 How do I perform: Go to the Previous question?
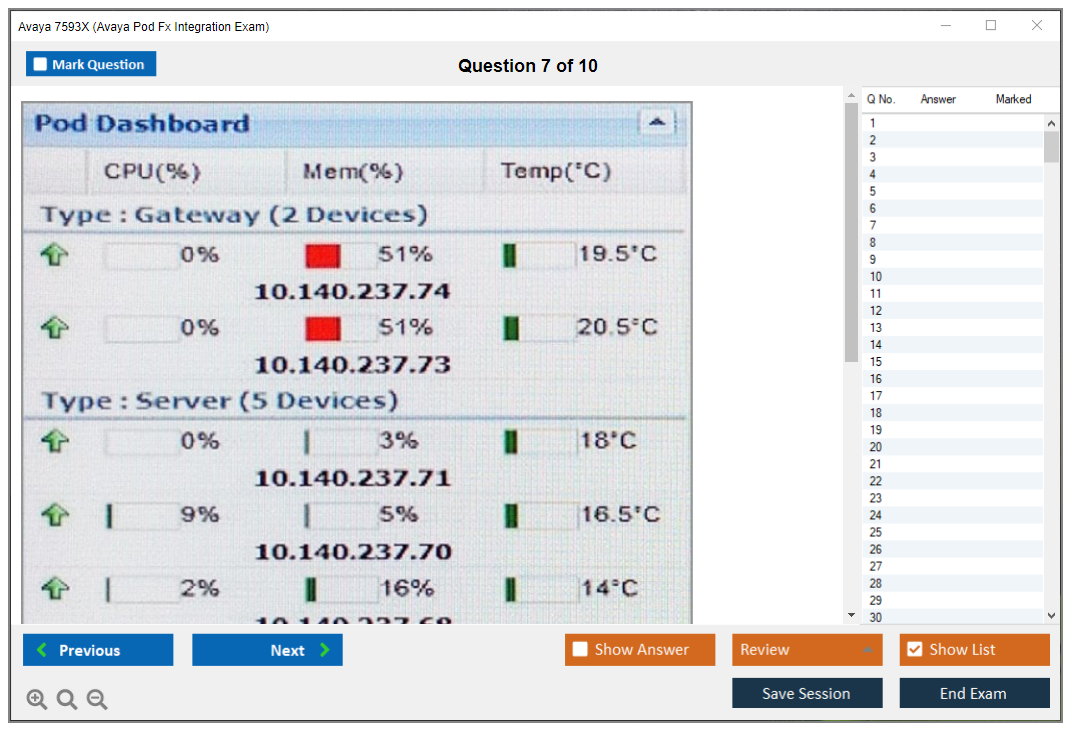(98, 650)
